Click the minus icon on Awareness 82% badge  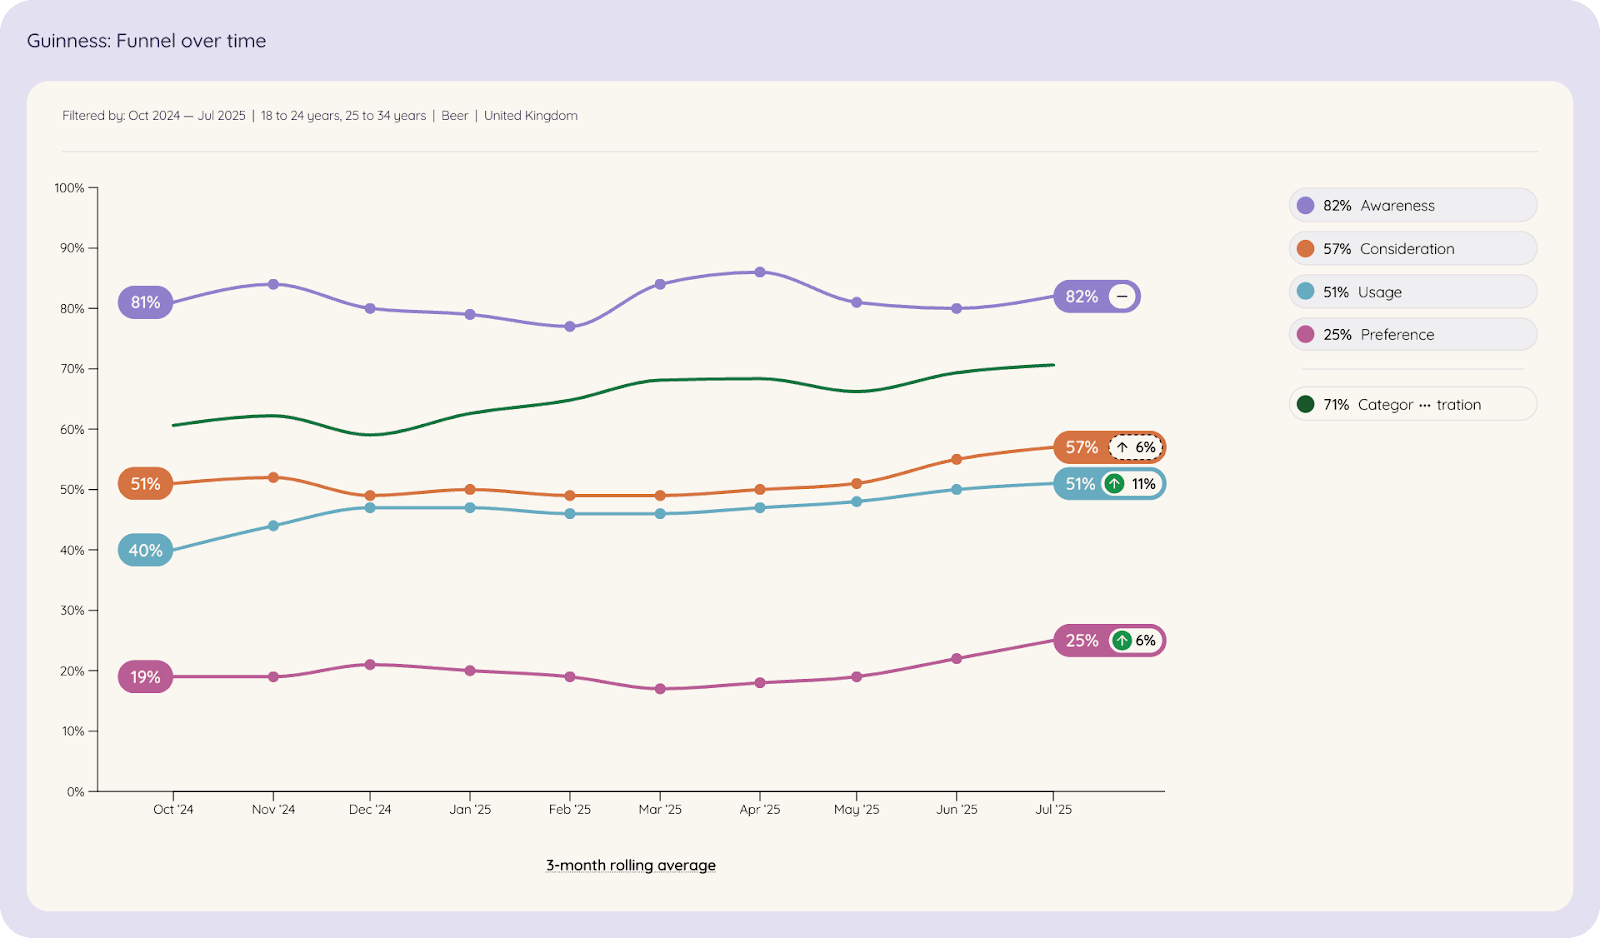coord(1122,297)
